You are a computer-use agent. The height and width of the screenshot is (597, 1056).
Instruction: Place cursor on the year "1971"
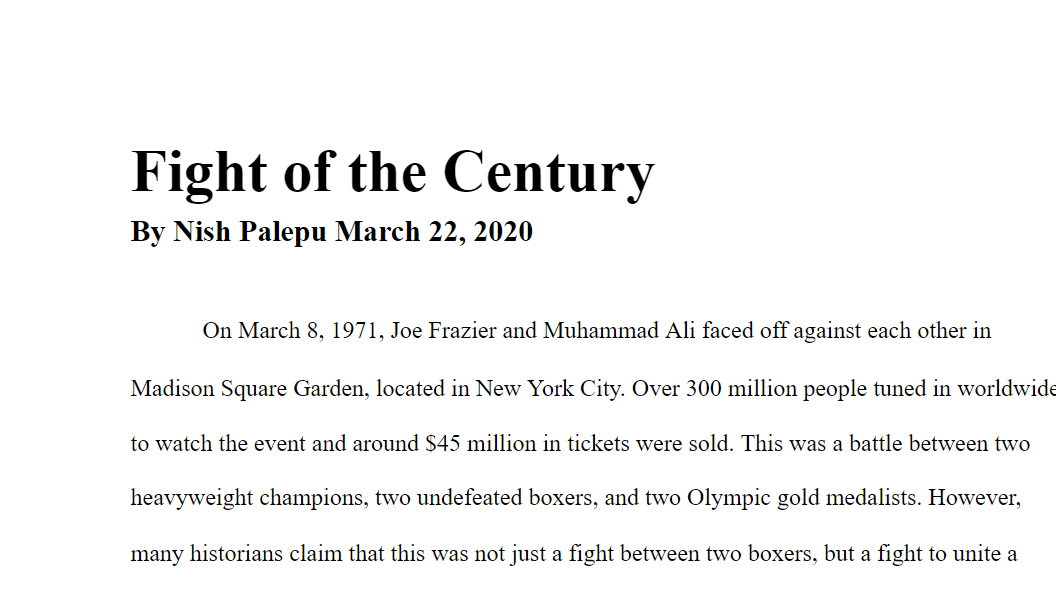pos(356,331)
